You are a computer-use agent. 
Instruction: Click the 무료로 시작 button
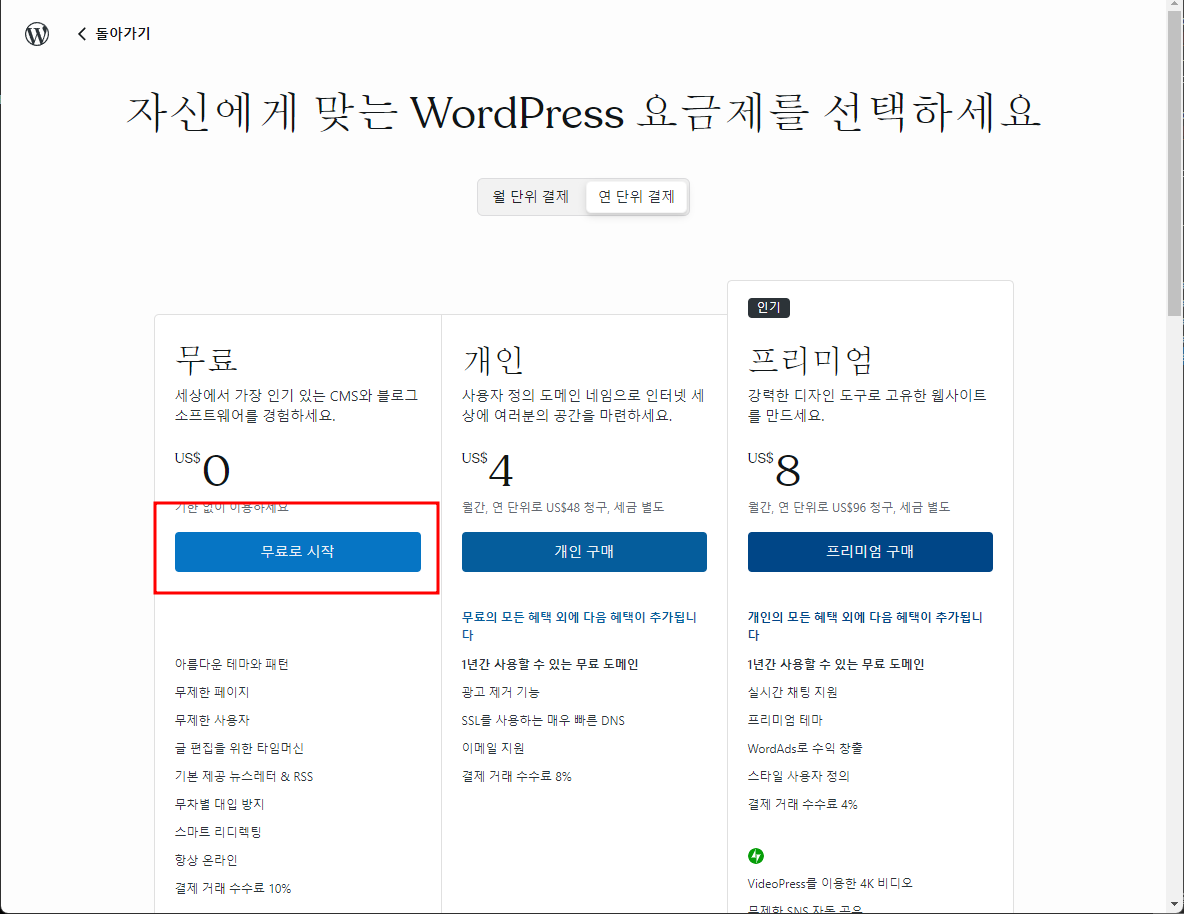[298, 551]
